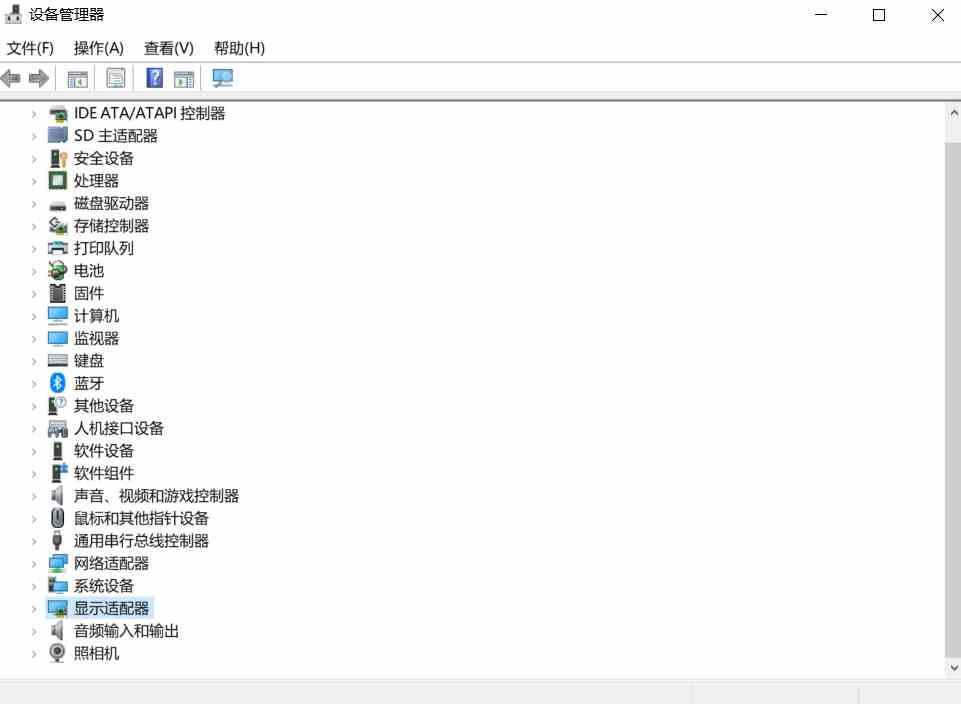Expand the 监视器 node chevron
The image size is (961, 704).
(34, 339)
